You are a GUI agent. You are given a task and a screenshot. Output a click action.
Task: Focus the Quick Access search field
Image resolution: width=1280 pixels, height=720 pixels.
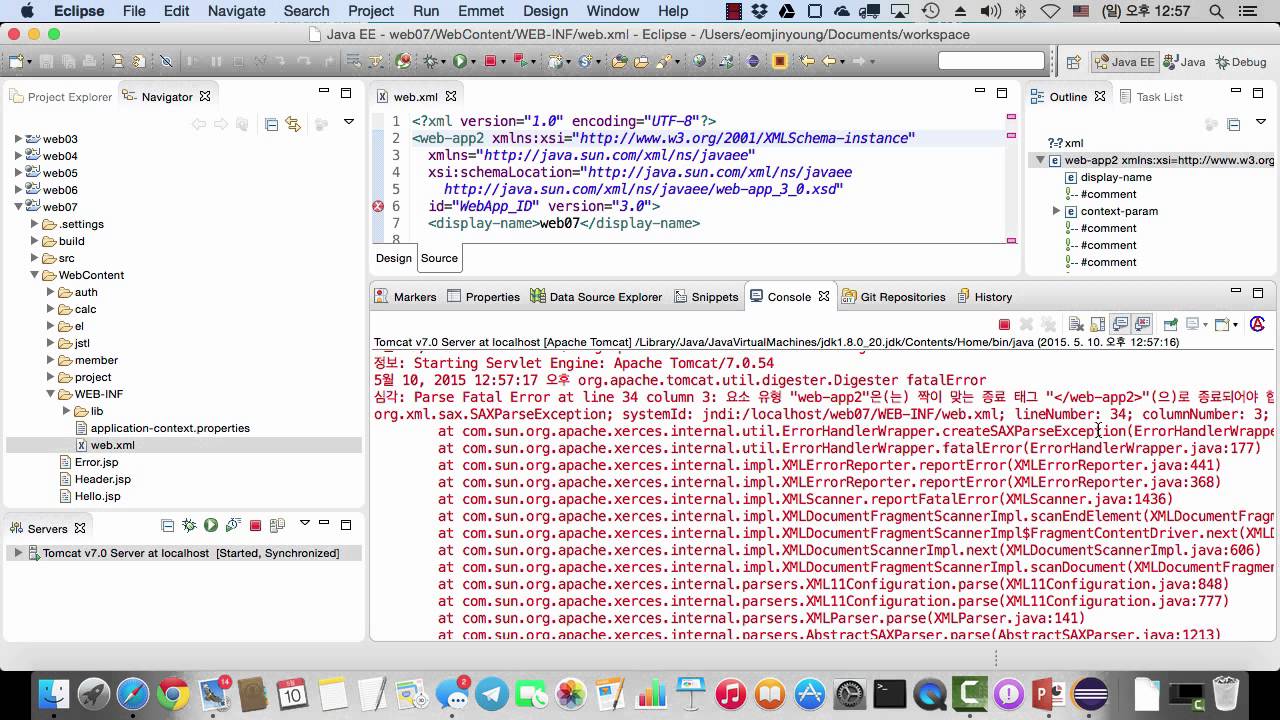click(x=991, y=61)
